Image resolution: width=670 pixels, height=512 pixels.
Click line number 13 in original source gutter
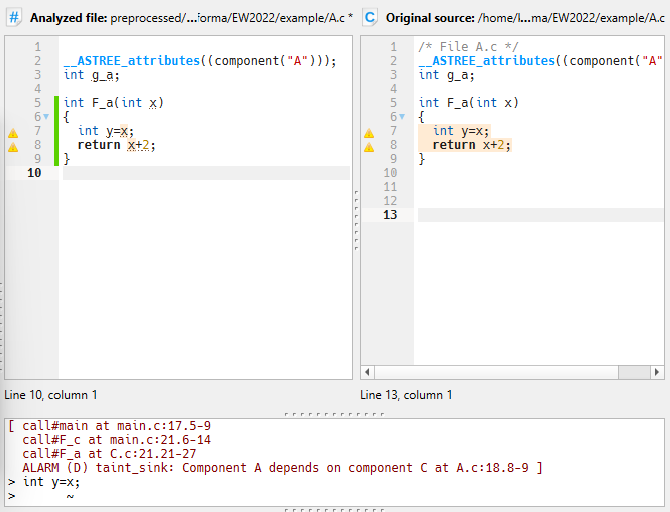pos(390,215)
